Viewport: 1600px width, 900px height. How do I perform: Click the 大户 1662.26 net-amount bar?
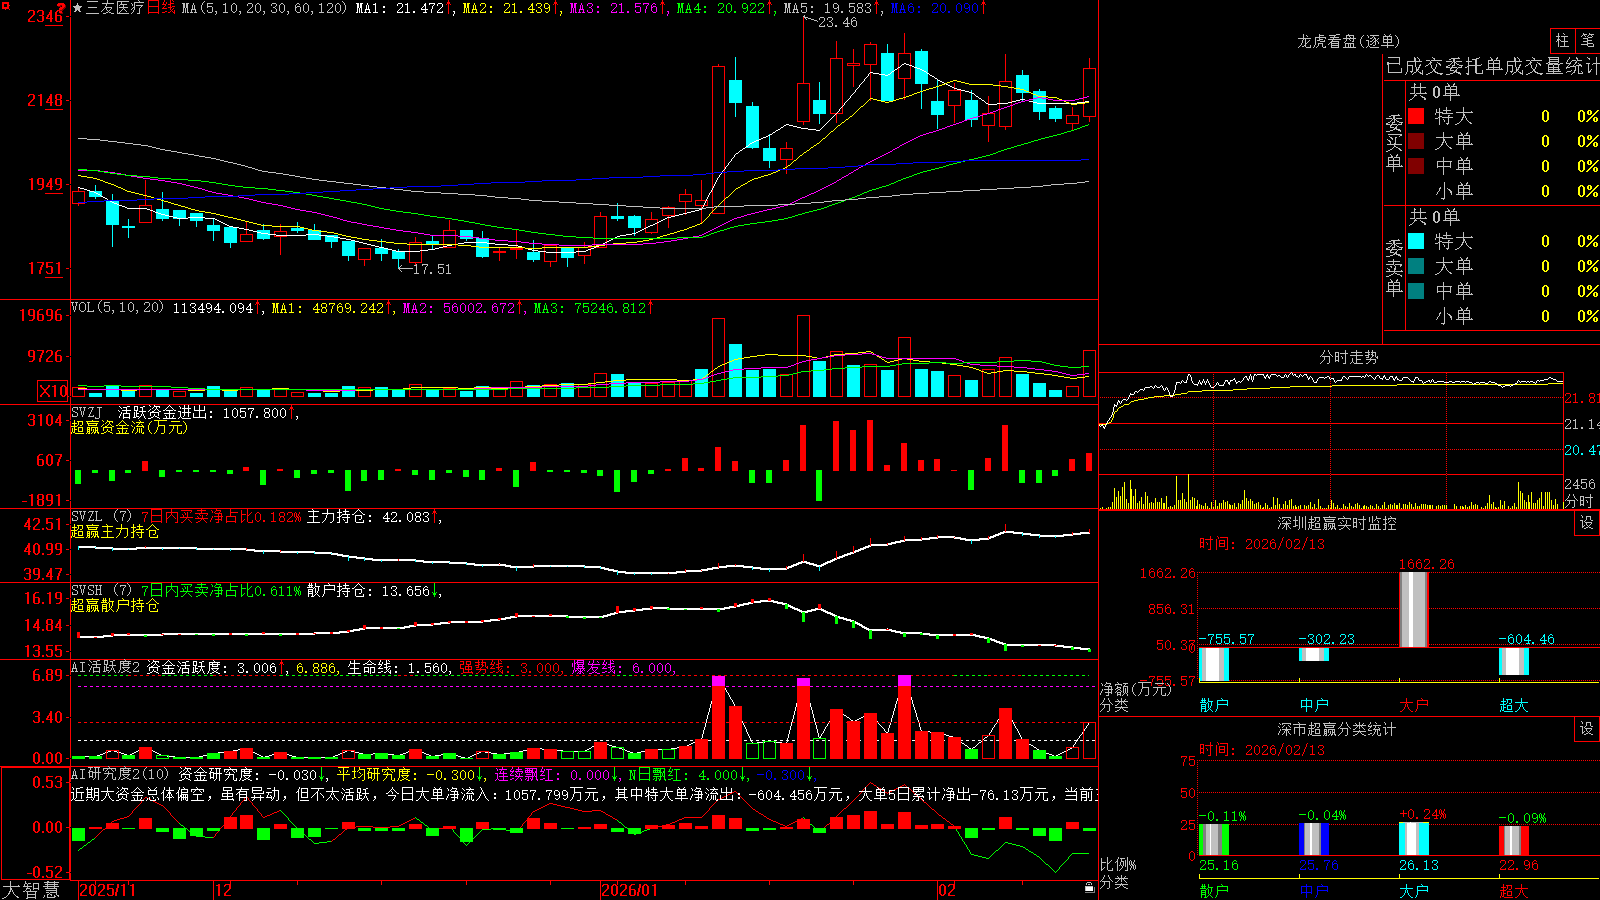1413,609
